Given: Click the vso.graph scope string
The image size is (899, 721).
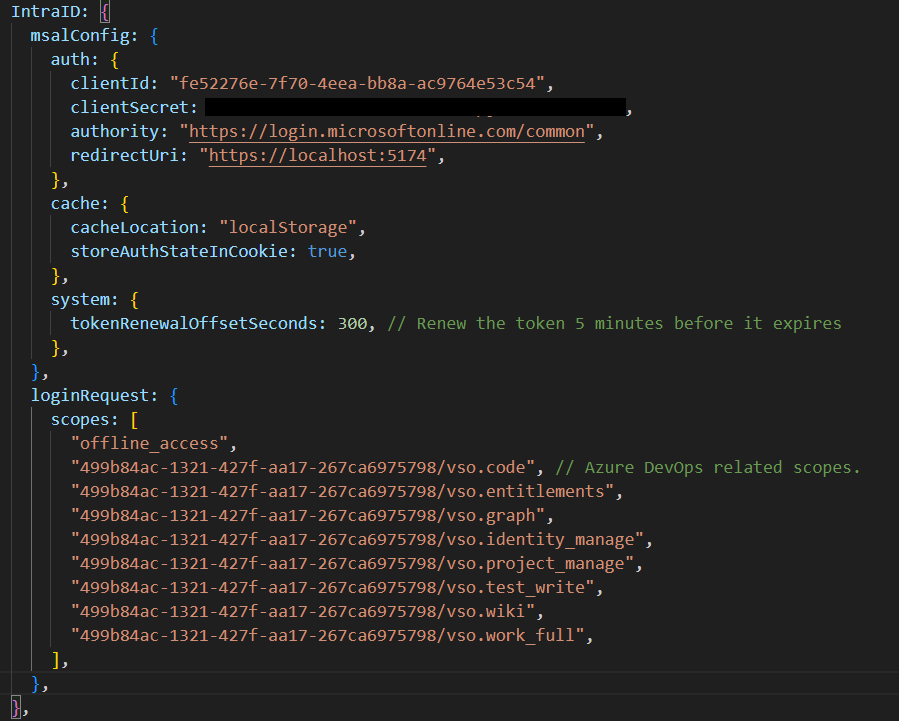Looking at the screenshot, I should click(x=307, y=516).
